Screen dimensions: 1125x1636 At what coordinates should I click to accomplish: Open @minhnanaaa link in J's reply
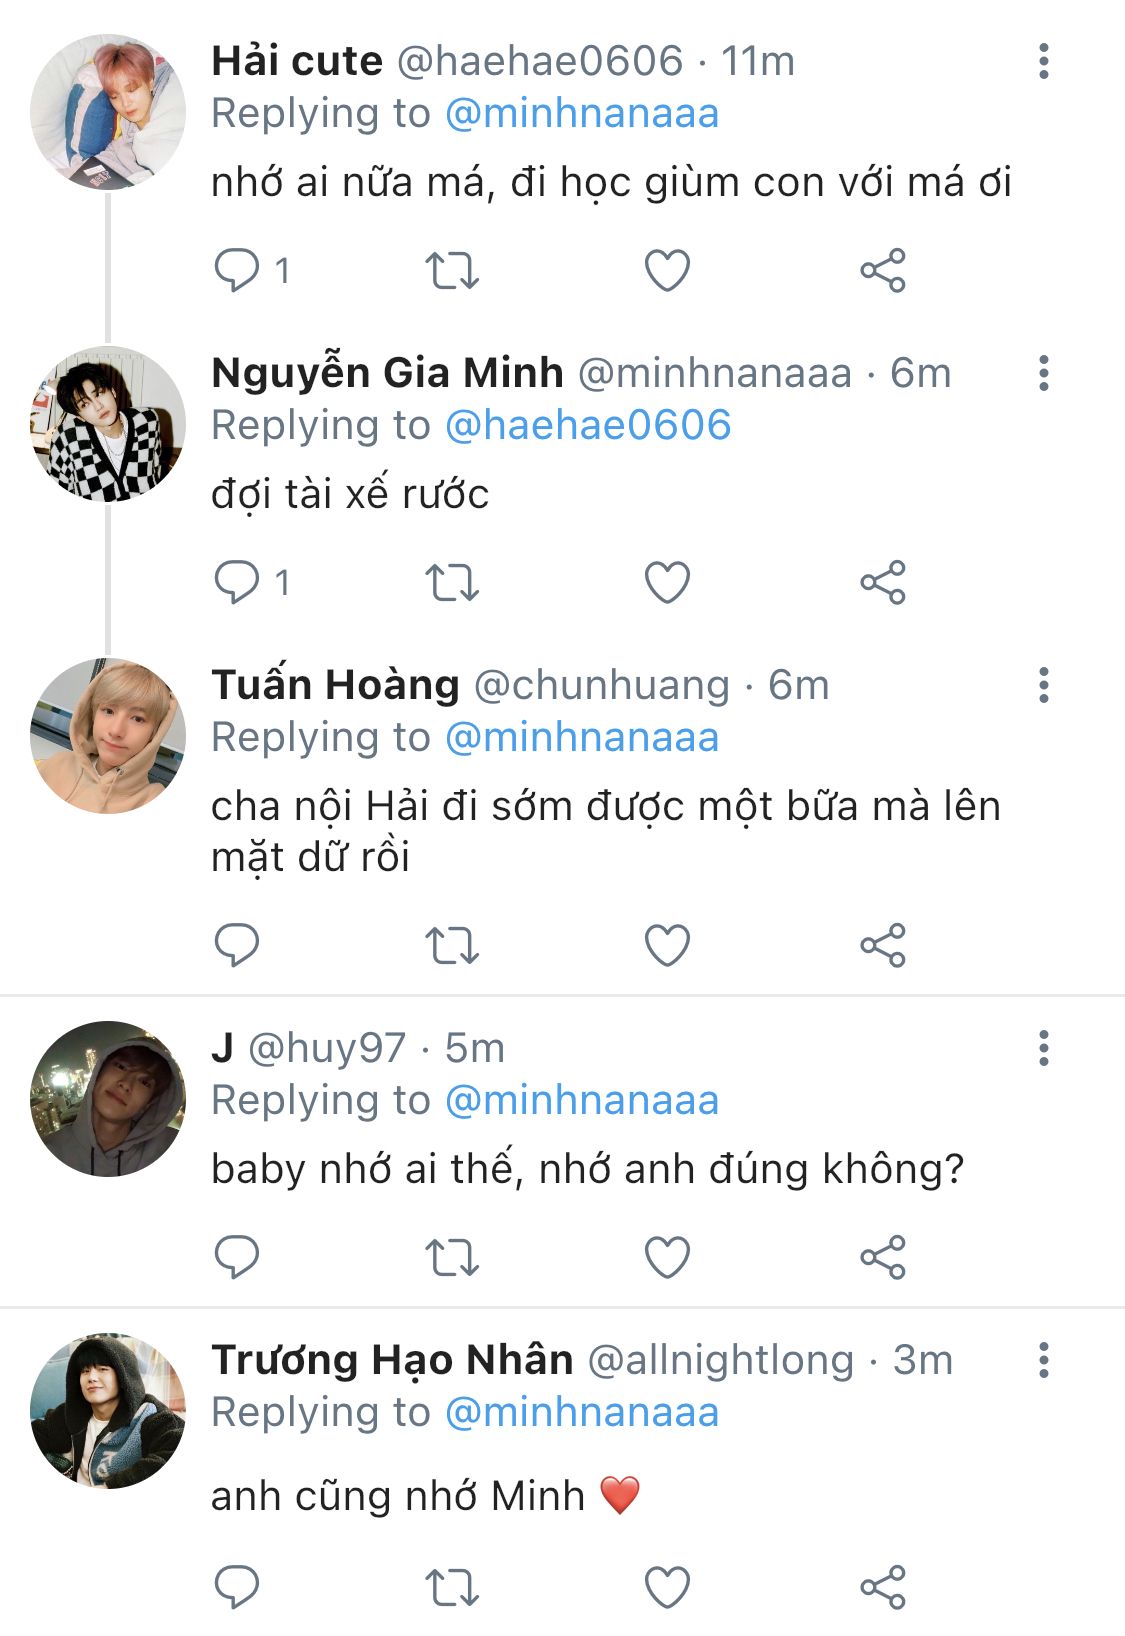point(581,1101)
